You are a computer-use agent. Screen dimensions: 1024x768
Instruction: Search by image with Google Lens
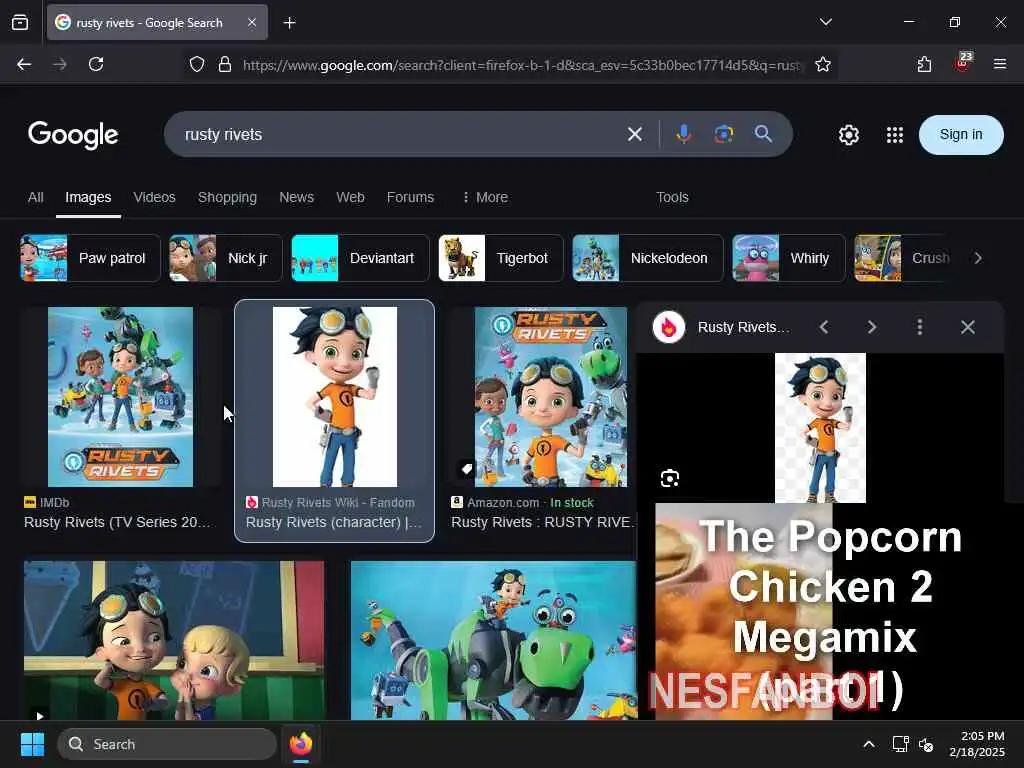point(723,135)
